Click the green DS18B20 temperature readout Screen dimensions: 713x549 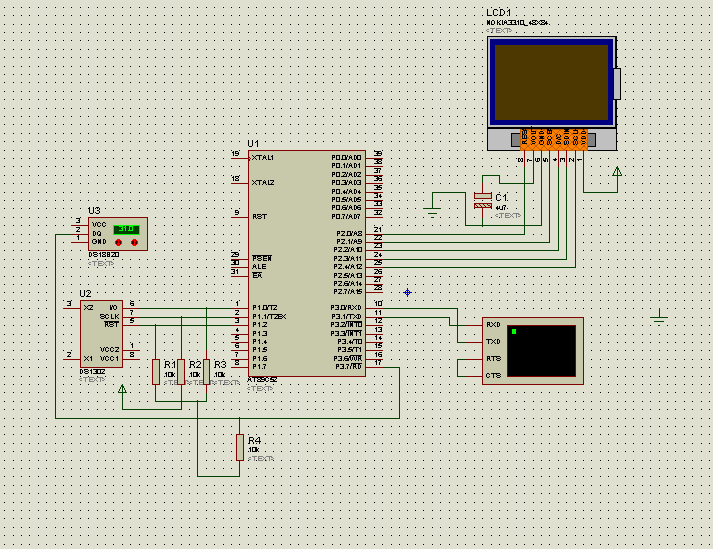pyautogui.click(x=126, y=229)
